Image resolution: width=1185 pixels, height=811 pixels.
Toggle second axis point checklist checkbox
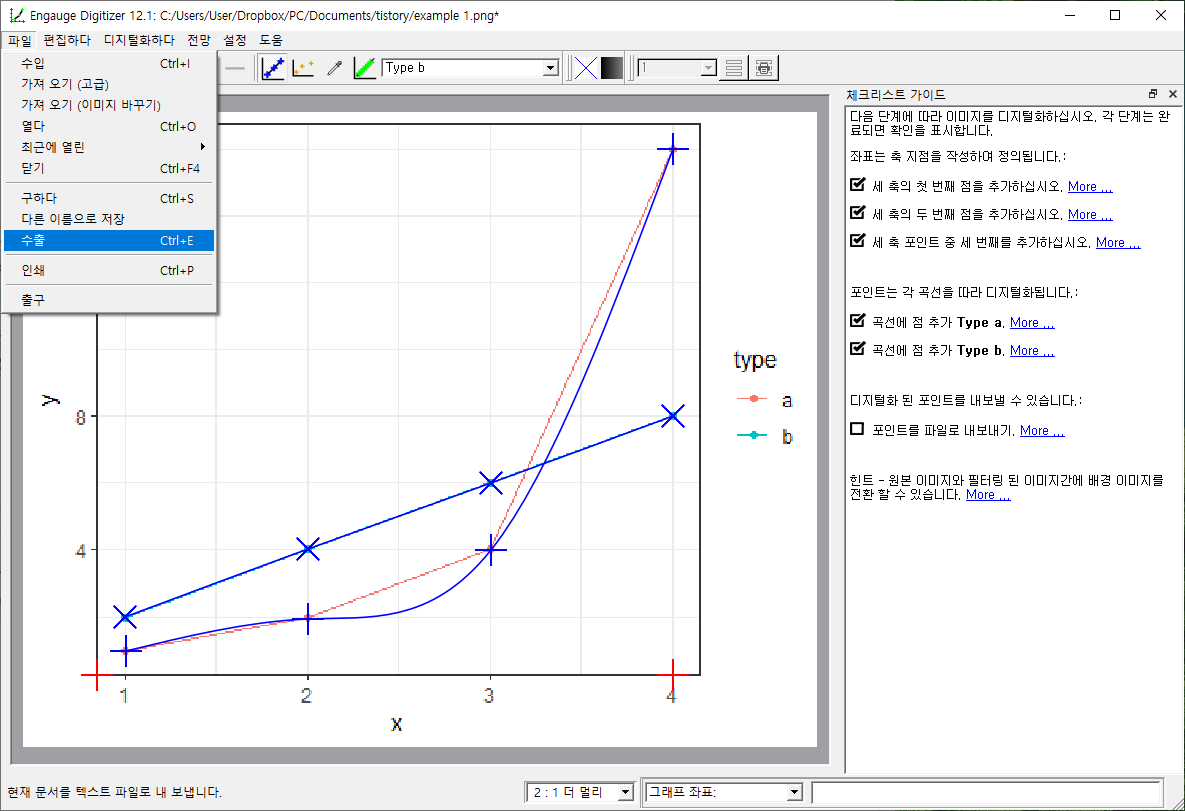point(857,212)
